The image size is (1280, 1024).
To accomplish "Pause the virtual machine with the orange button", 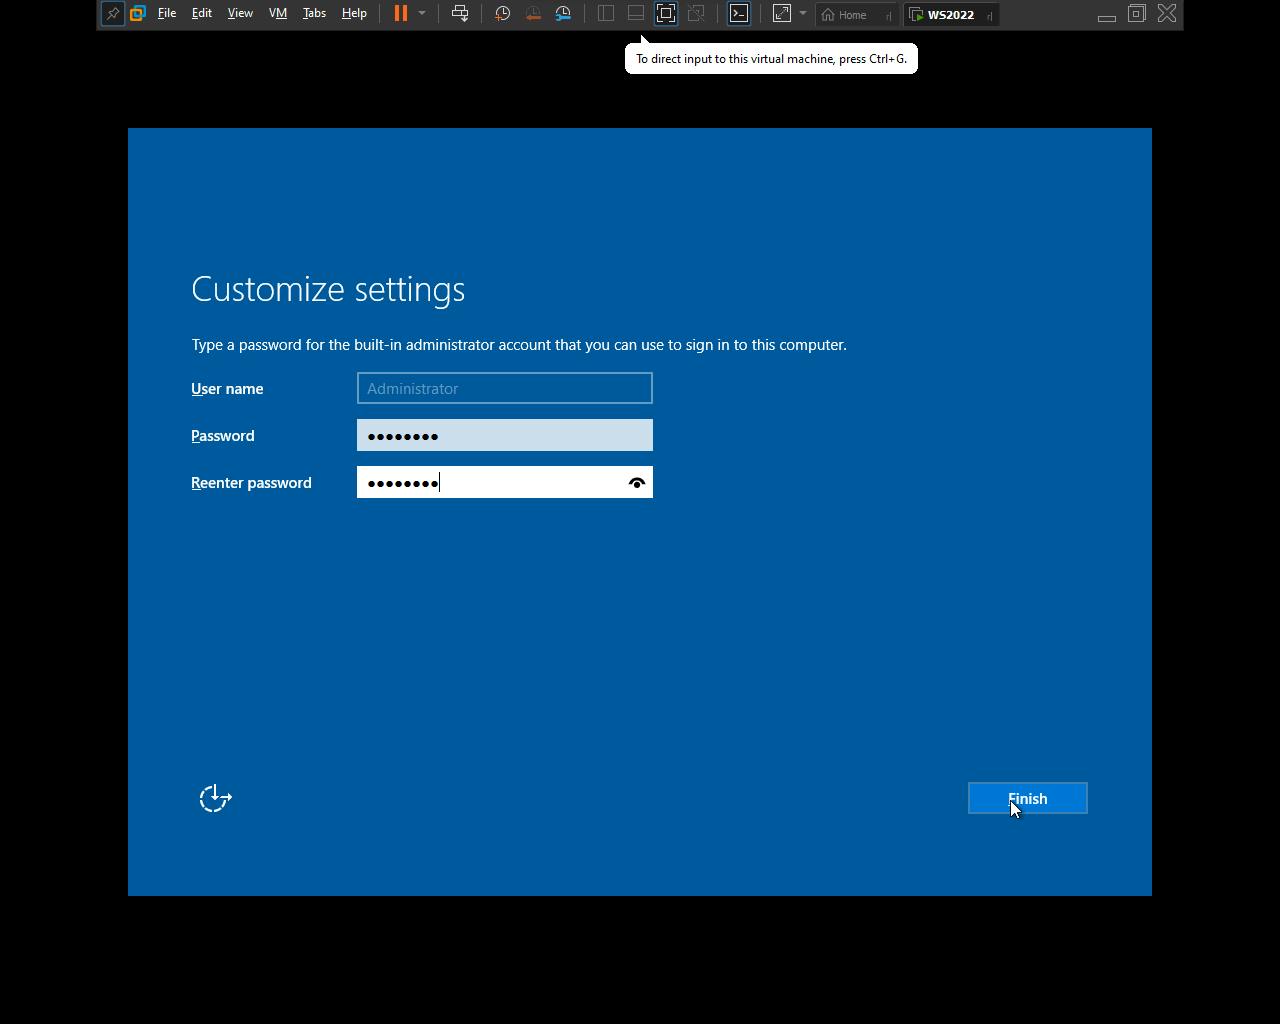I will coord(400,14).
